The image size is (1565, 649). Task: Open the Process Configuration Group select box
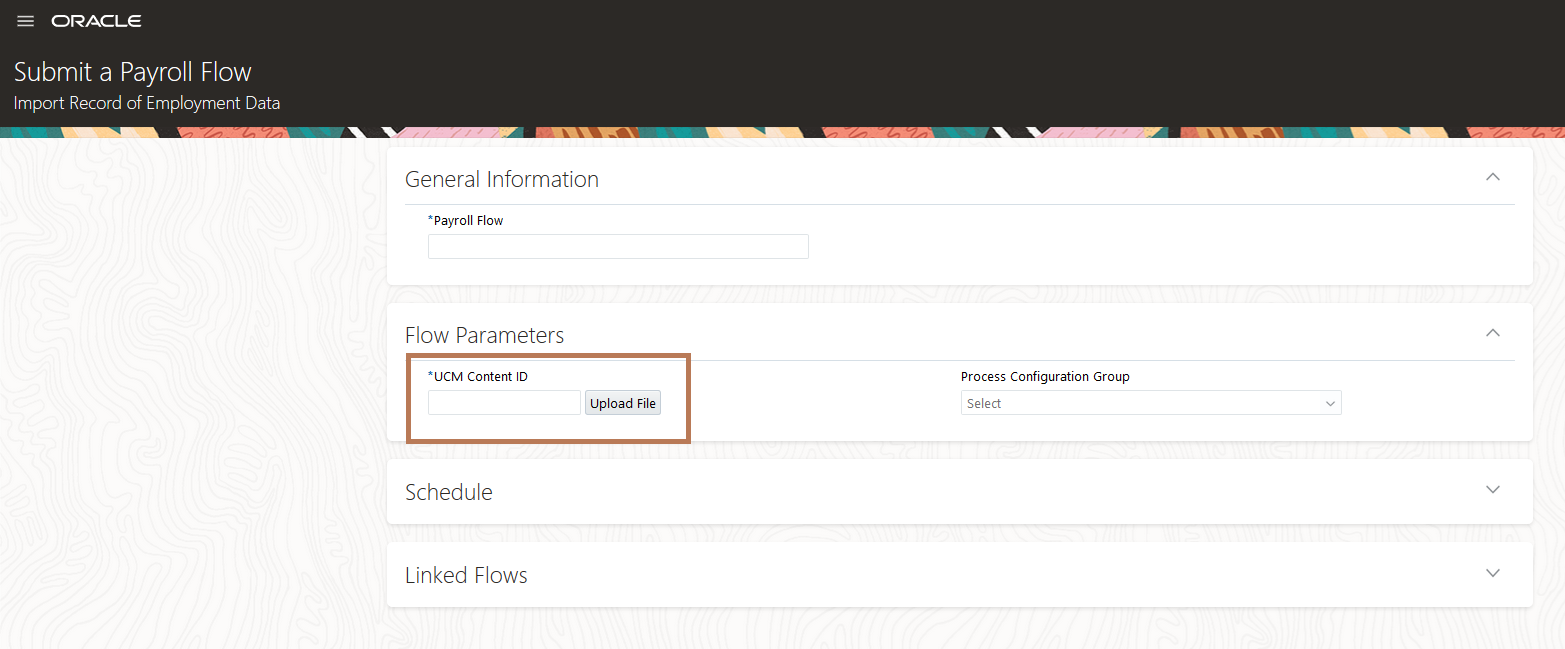[1140, 403]
